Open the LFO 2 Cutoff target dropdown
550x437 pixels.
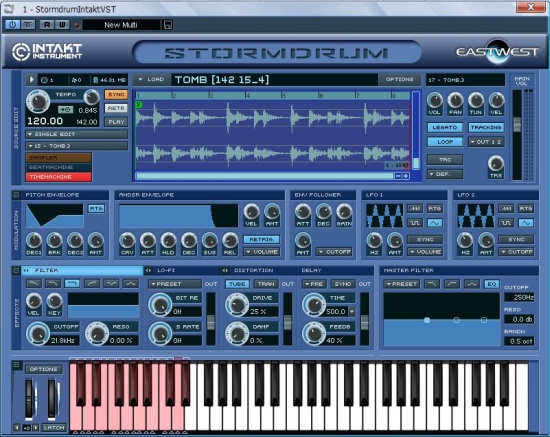point(516,252)
